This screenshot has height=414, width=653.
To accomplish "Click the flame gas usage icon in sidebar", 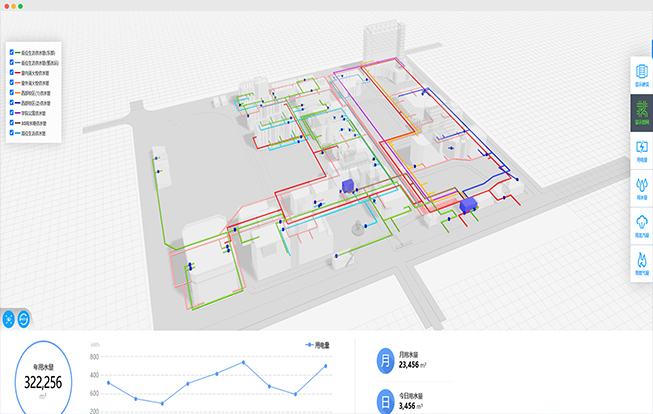I will click(x=641, y=263).
